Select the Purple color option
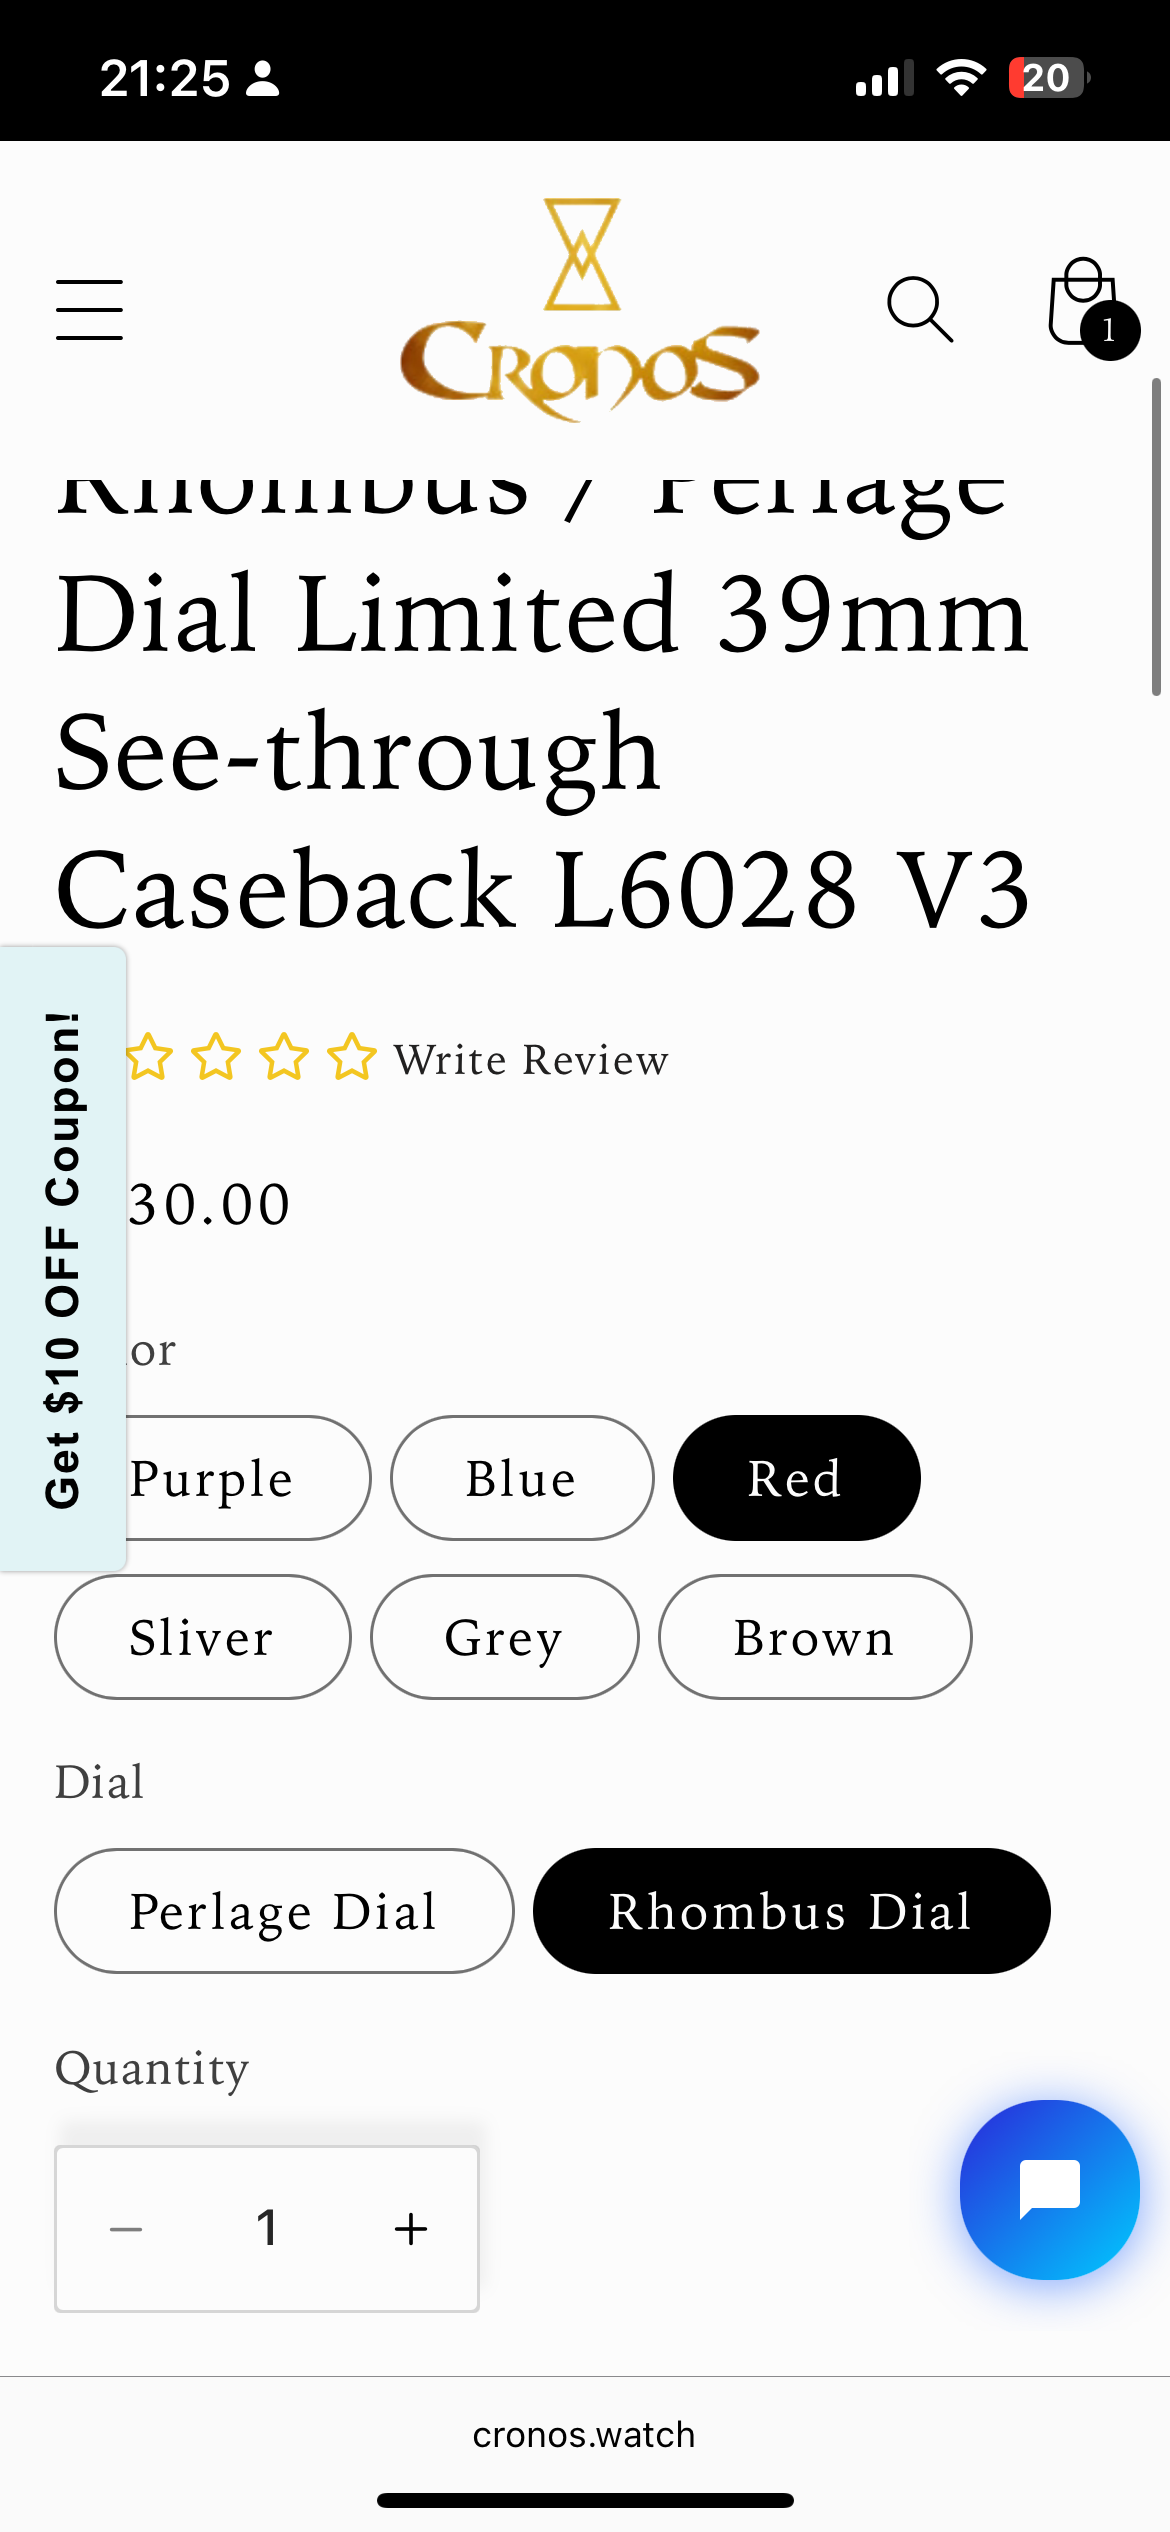The height and width of the screenshot is (2532, 1170). coord(240,1478)
